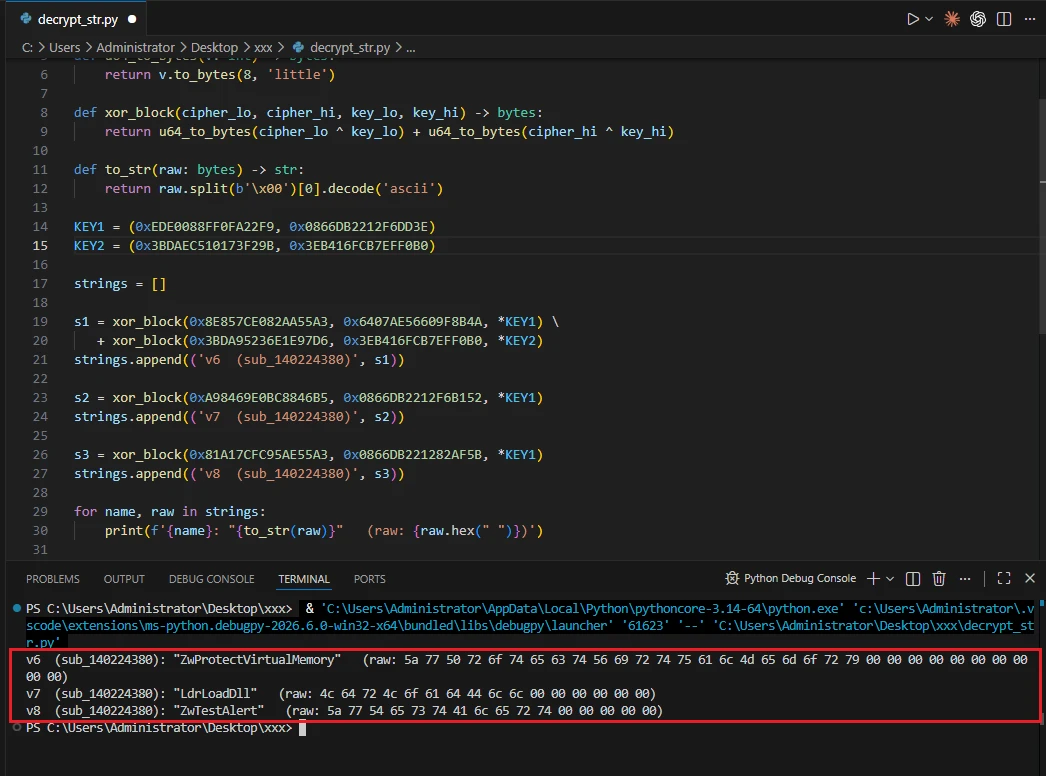
Task: Click "xor_block" in the line 8 definition
Action: [x=139, y=113]
